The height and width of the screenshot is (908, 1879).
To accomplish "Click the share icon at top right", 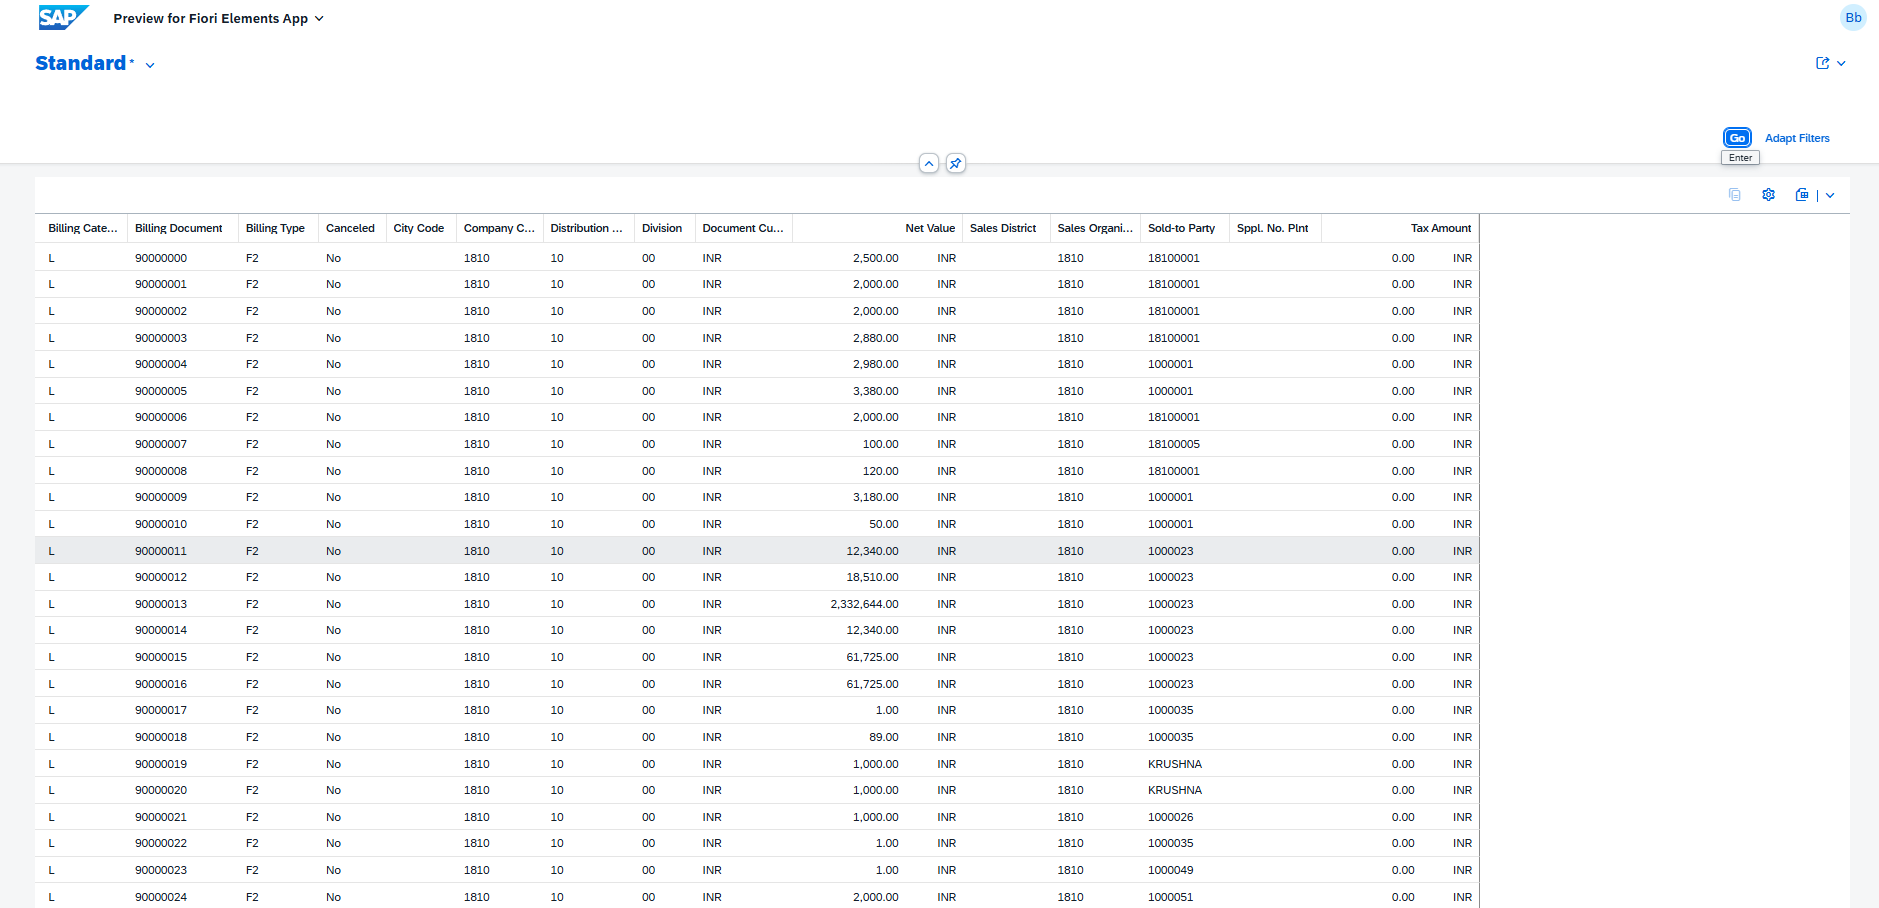I will pos(1822,63).
